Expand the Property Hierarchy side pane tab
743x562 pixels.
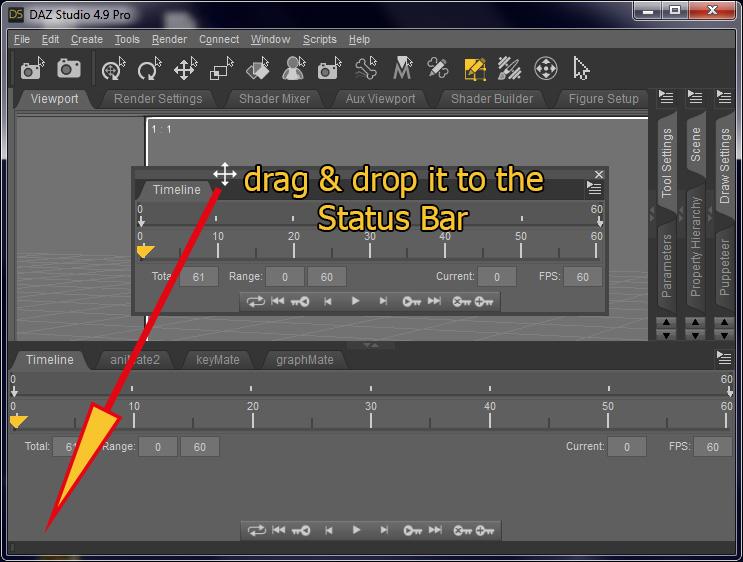(695, 246)
